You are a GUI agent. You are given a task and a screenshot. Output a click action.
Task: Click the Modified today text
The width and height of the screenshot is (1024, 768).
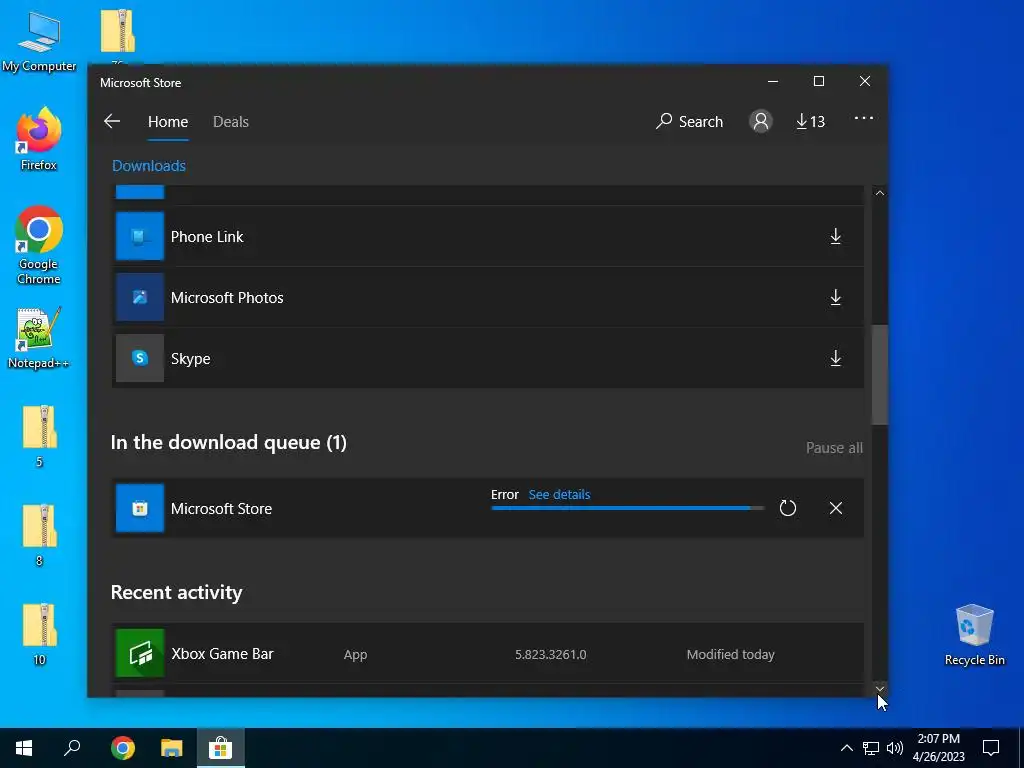730,654
